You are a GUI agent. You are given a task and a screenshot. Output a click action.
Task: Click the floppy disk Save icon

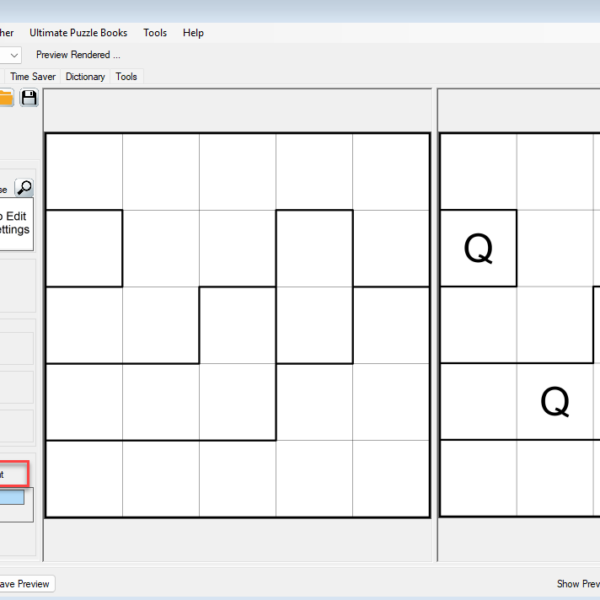pyautogui.click(x=29, y=97)
